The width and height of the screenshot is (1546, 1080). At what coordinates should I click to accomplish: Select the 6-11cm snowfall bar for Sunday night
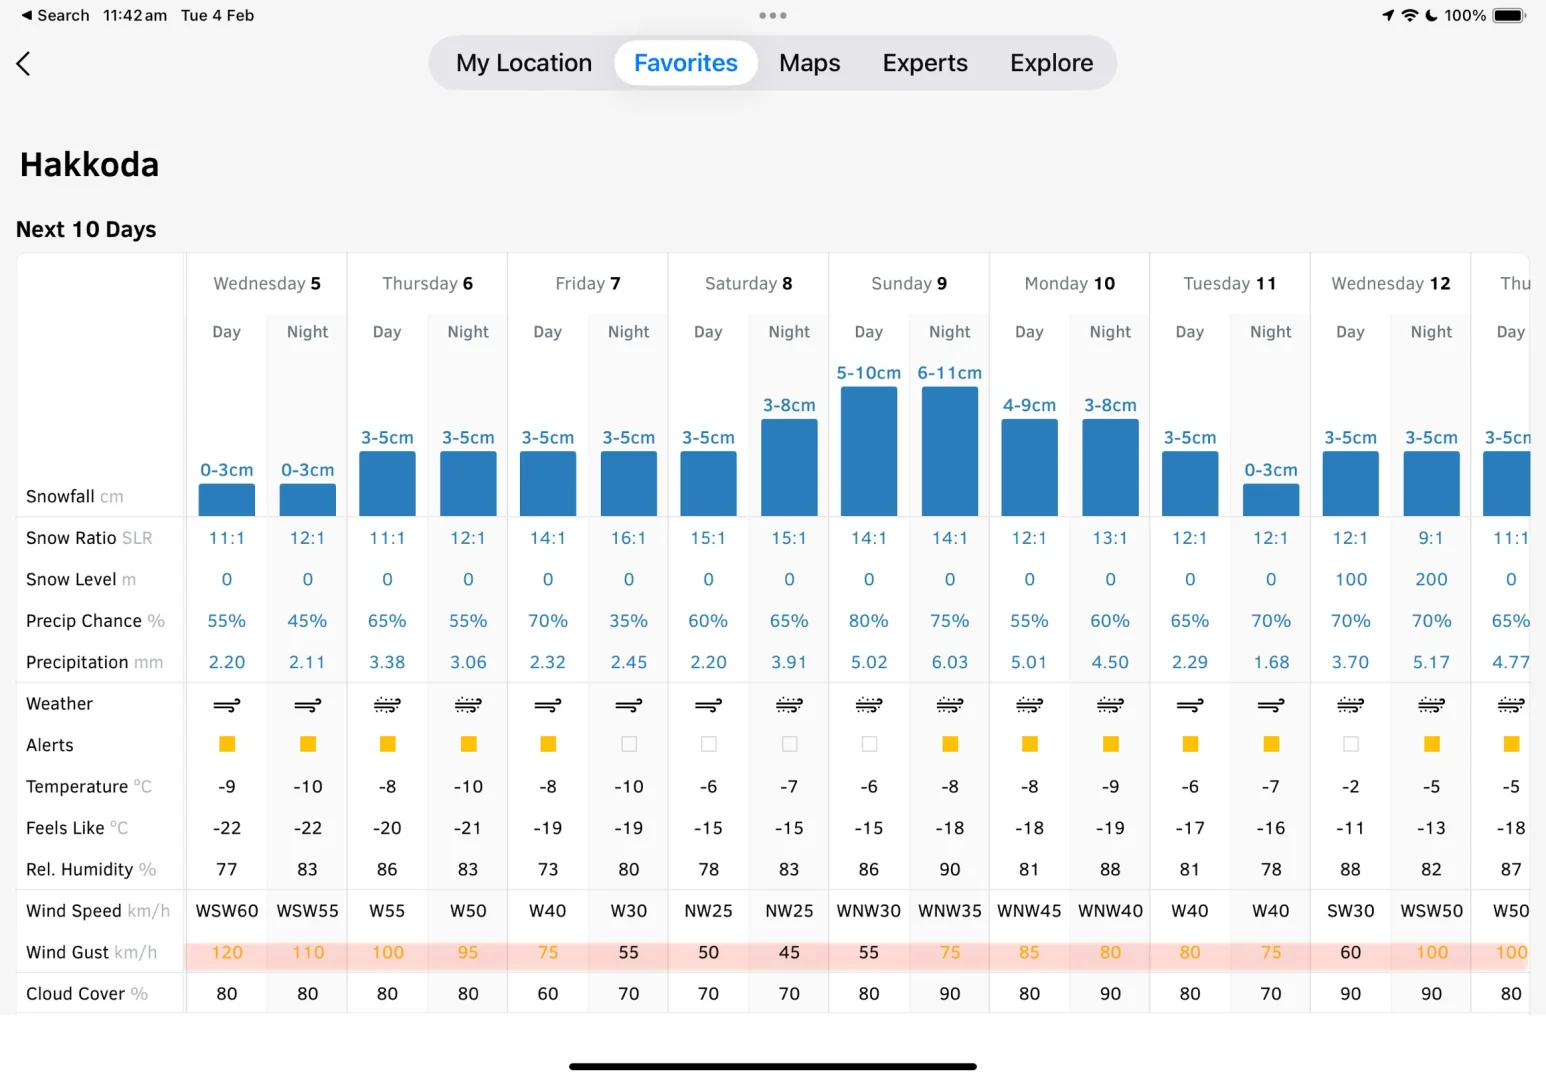pos(948,448)
